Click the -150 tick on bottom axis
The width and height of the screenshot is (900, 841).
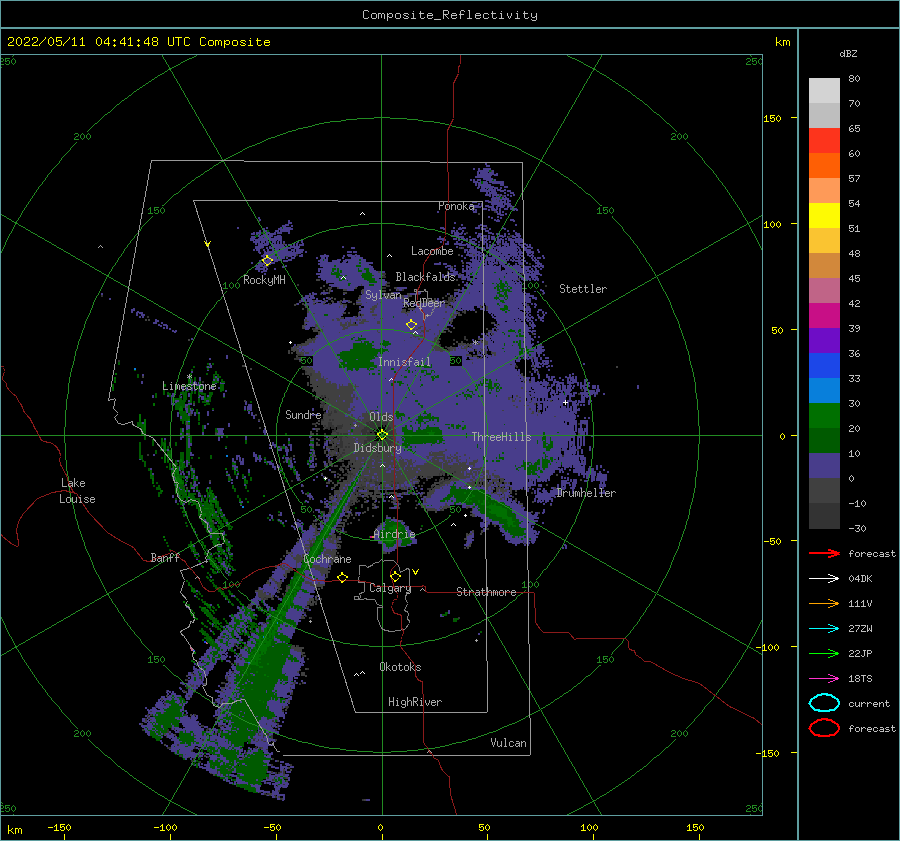[59, 827]
